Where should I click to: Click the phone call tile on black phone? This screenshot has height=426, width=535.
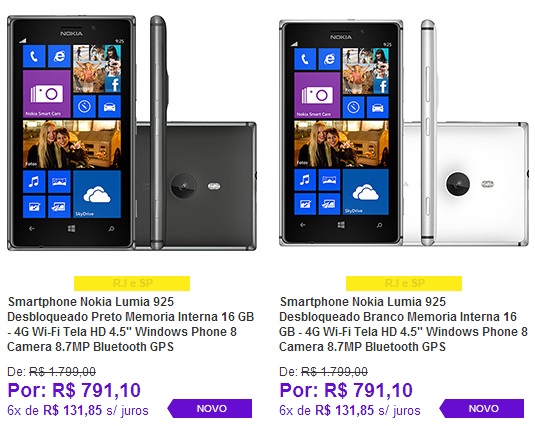tap(34, 56)
